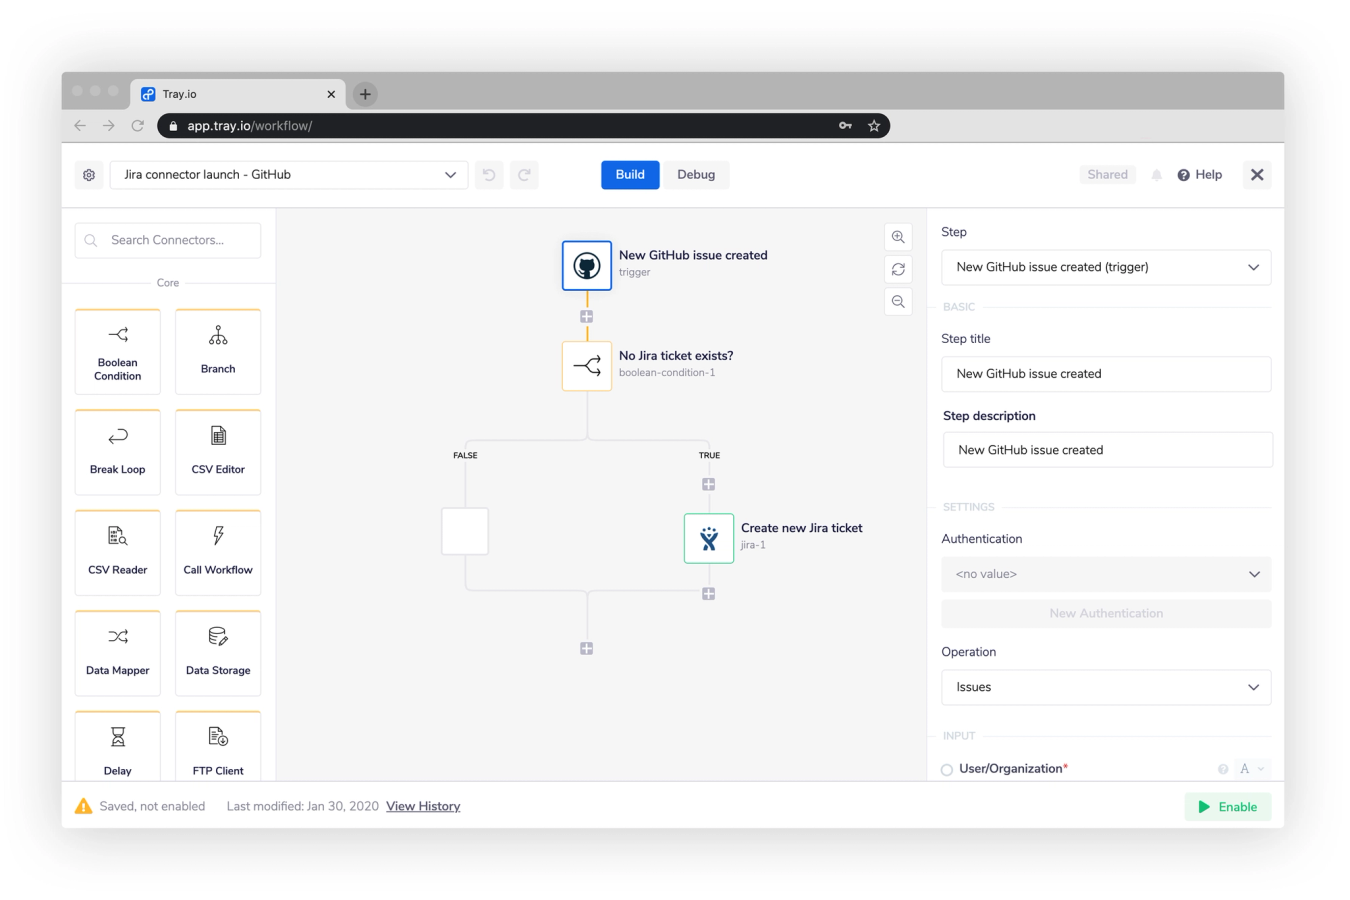Viewport: 1350px width, 900px height.
Task: Choose the Data Mapper connector
Action: click(x=118, y=653)
